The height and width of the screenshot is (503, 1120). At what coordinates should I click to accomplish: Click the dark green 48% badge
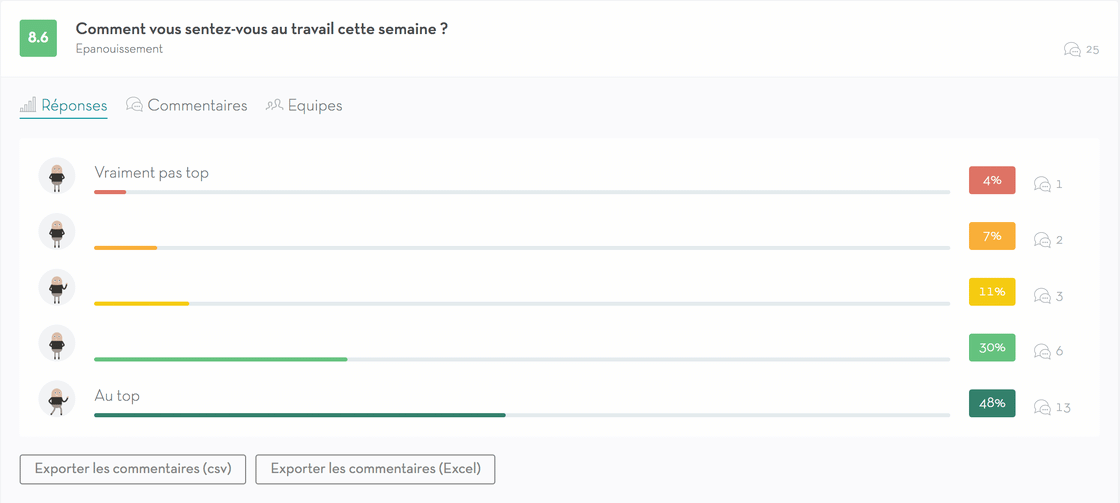(x=992, y=403)
